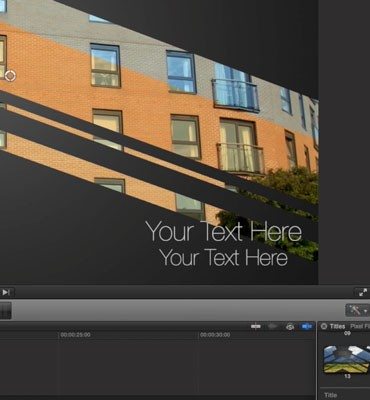Enter full-screen viewer mode
Screen dimensions: 370x400
tap(363, 292)
